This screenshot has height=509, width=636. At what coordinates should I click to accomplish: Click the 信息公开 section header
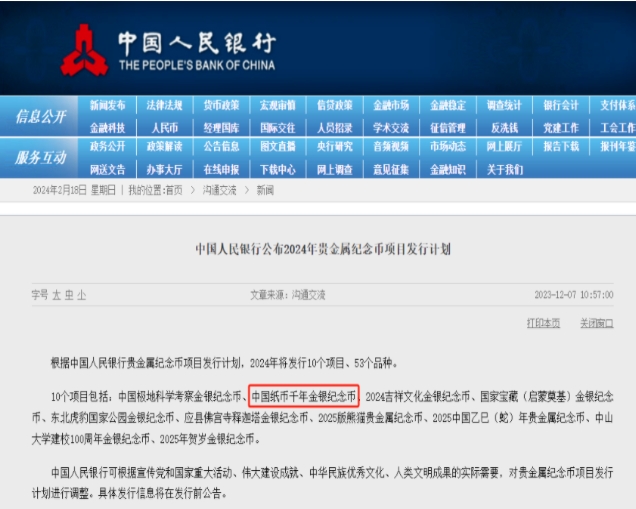tap(41, 117)
